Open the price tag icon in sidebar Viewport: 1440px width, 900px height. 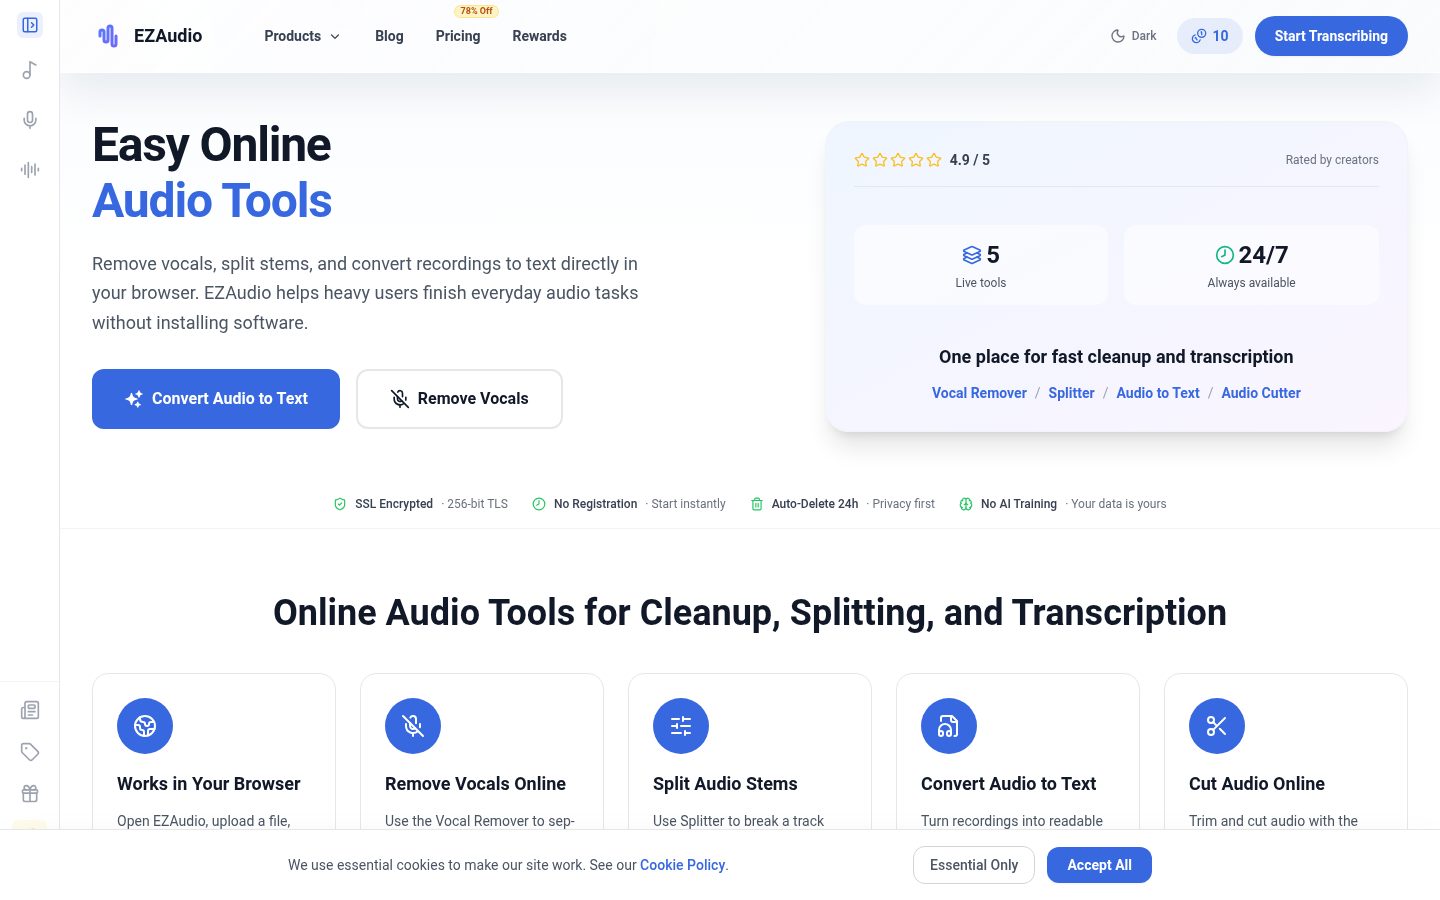click(30, 752)
